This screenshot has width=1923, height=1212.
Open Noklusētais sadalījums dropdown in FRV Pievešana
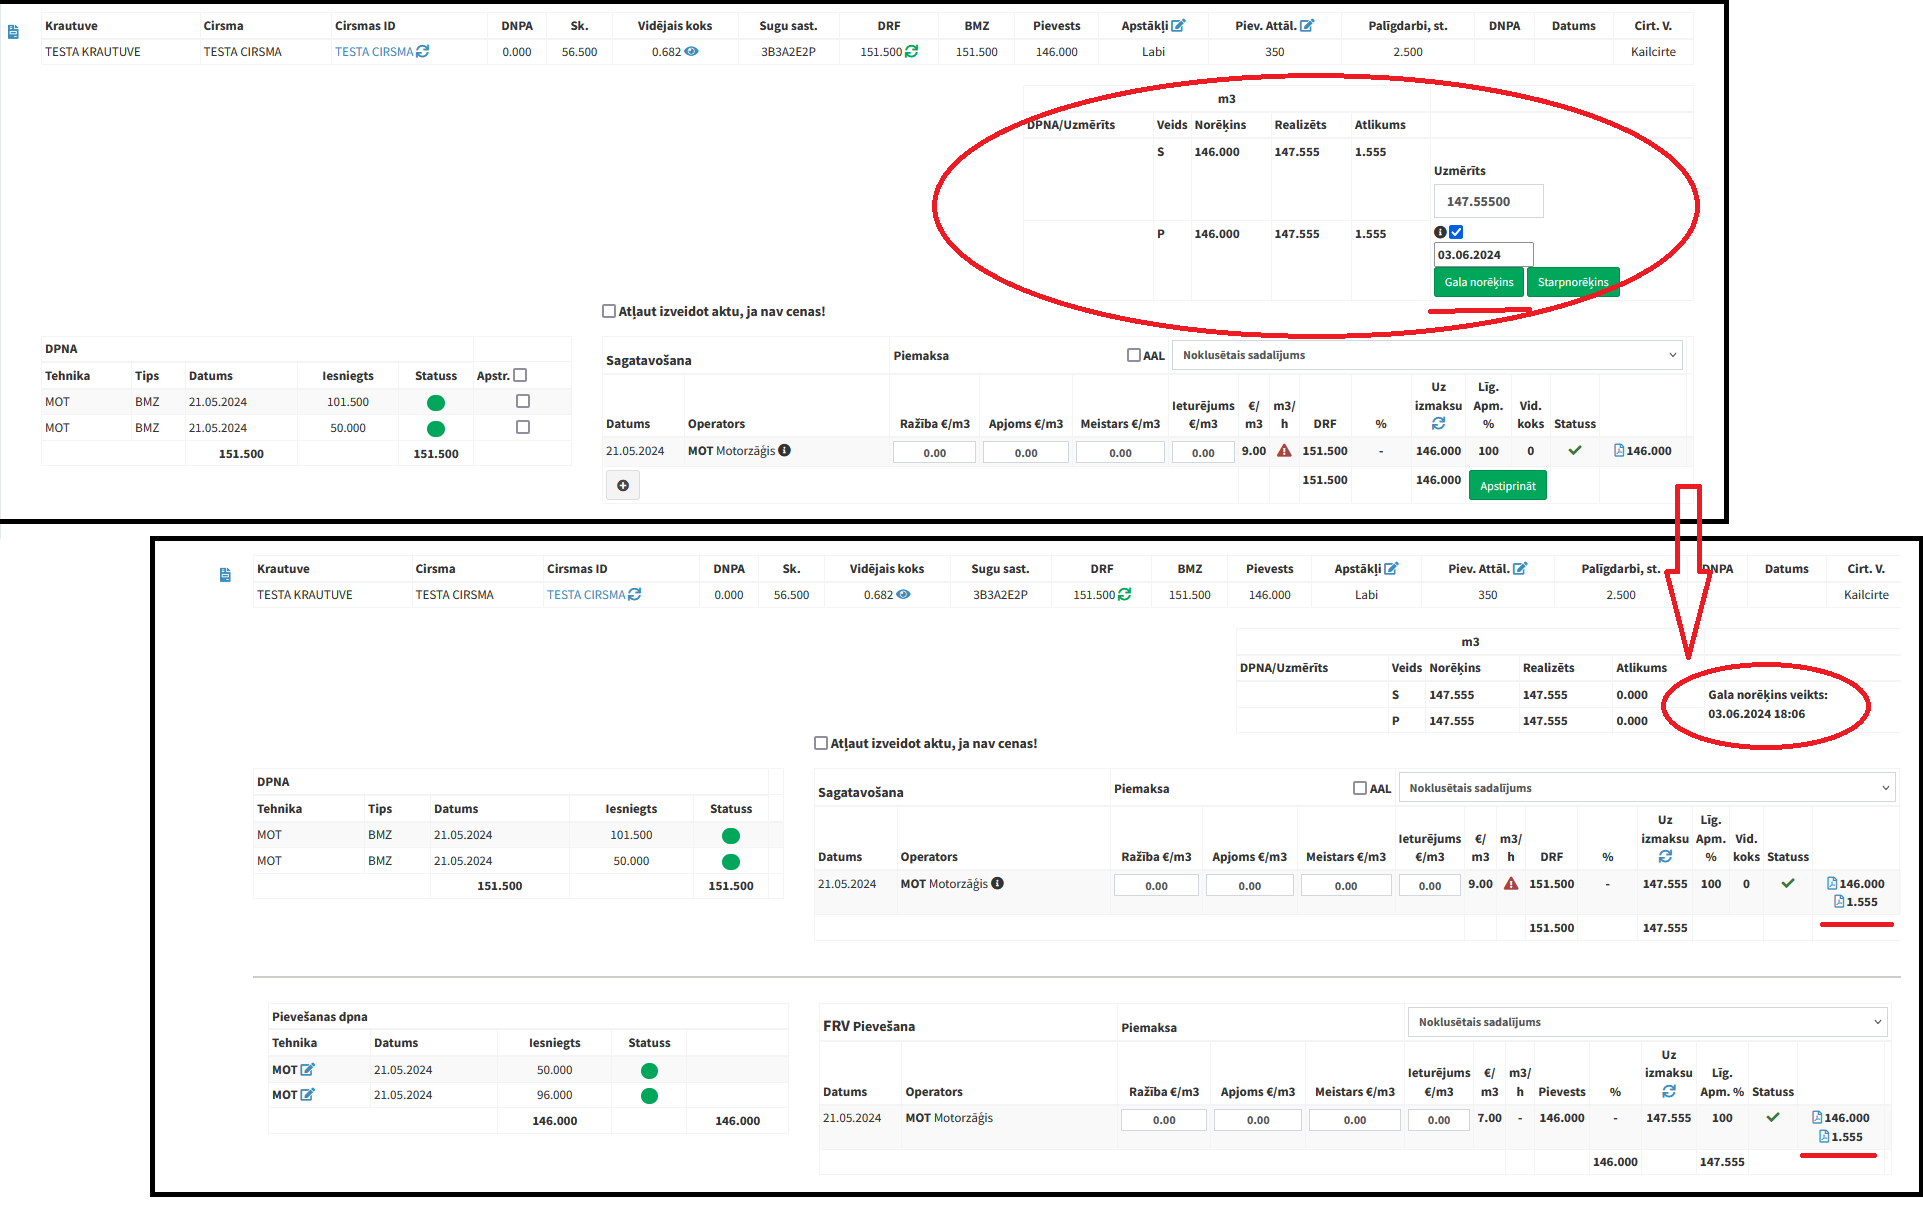(x=1646, y=1022)
